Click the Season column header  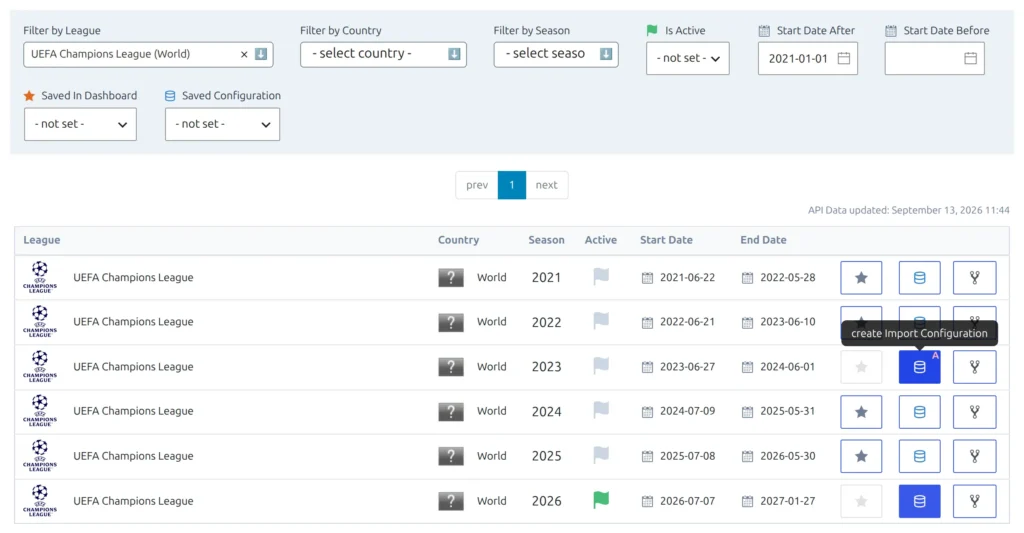(x=547, y=240)
